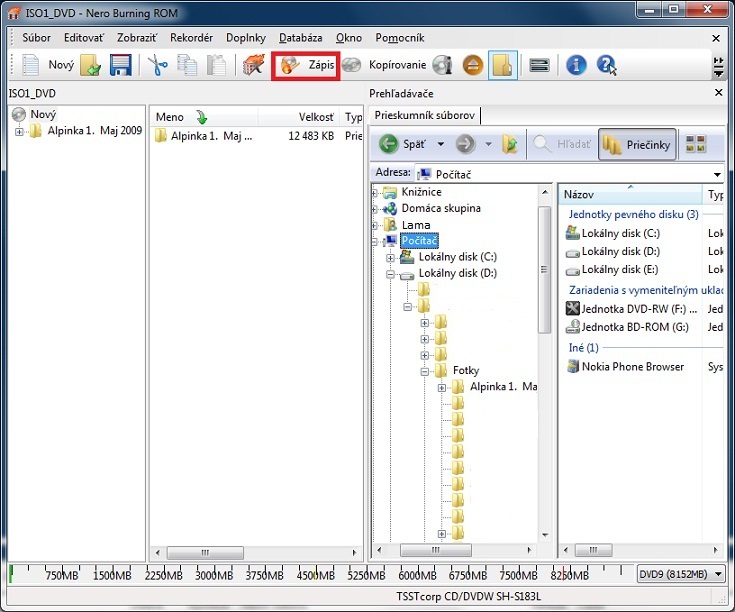Click the disc capacity bar at 4500MB
Viewport: 735px width, 612px height.
point(315,574)
